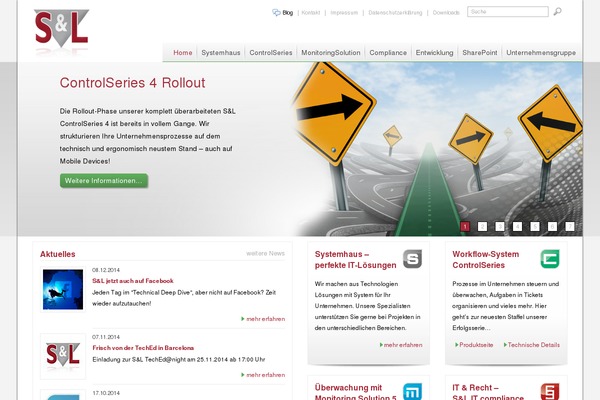This screenshot has width=600, height=400.
Task: Open 'S&L jetzt auch auf Facebook' headline
Action: point(133,281)
